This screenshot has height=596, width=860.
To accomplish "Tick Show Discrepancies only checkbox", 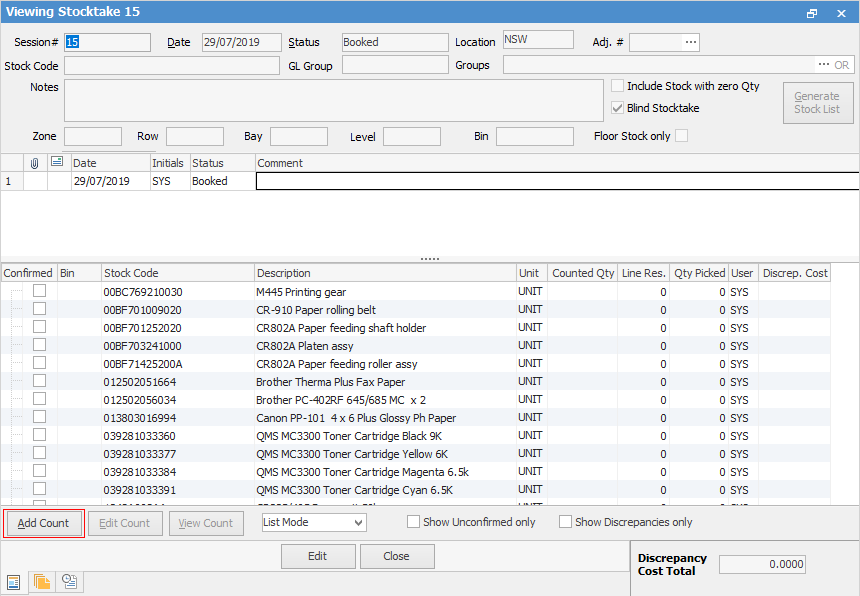I will click(566, 522).
